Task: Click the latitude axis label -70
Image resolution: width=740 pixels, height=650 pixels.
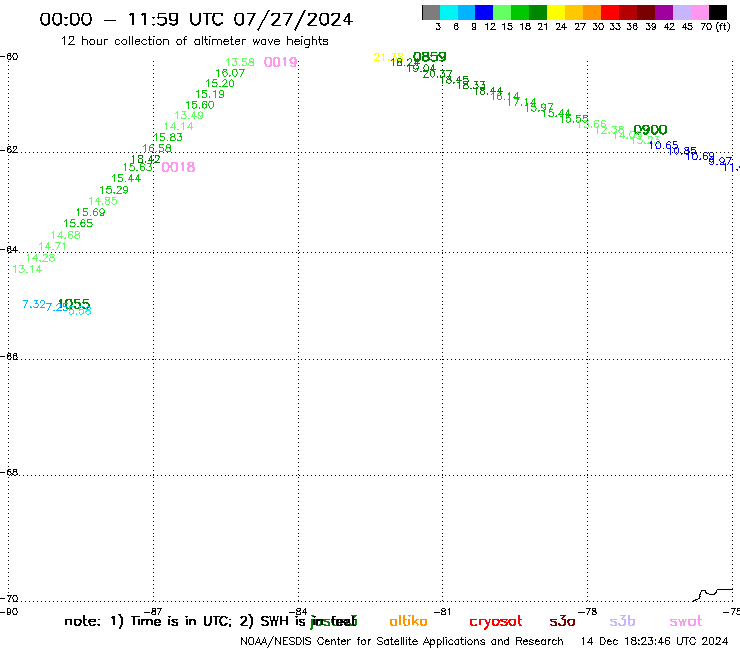Action: coord(9,599)
